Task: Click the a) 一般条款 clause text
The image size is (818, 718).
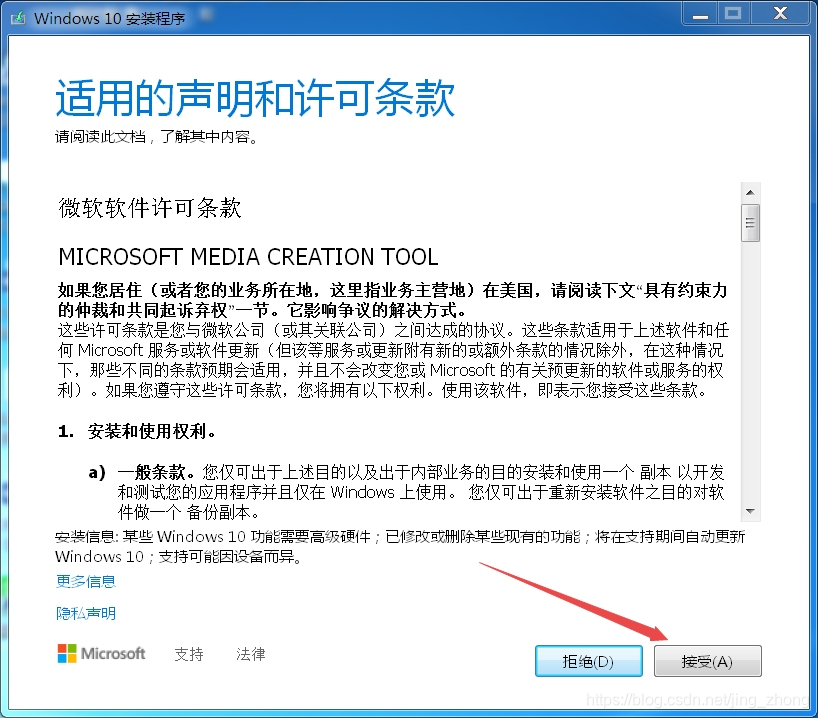Action: (x=406, y=492)
